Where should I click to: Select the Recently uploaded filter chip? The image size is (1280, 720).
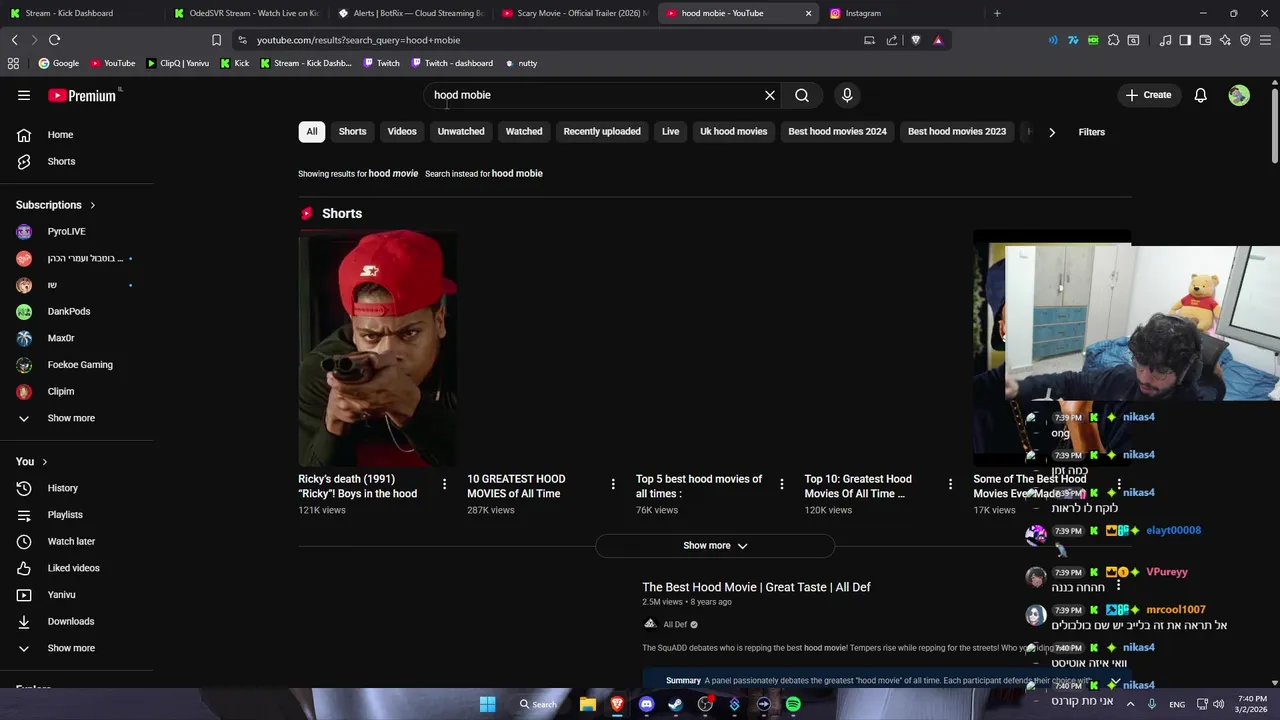[x=602, y=132]
